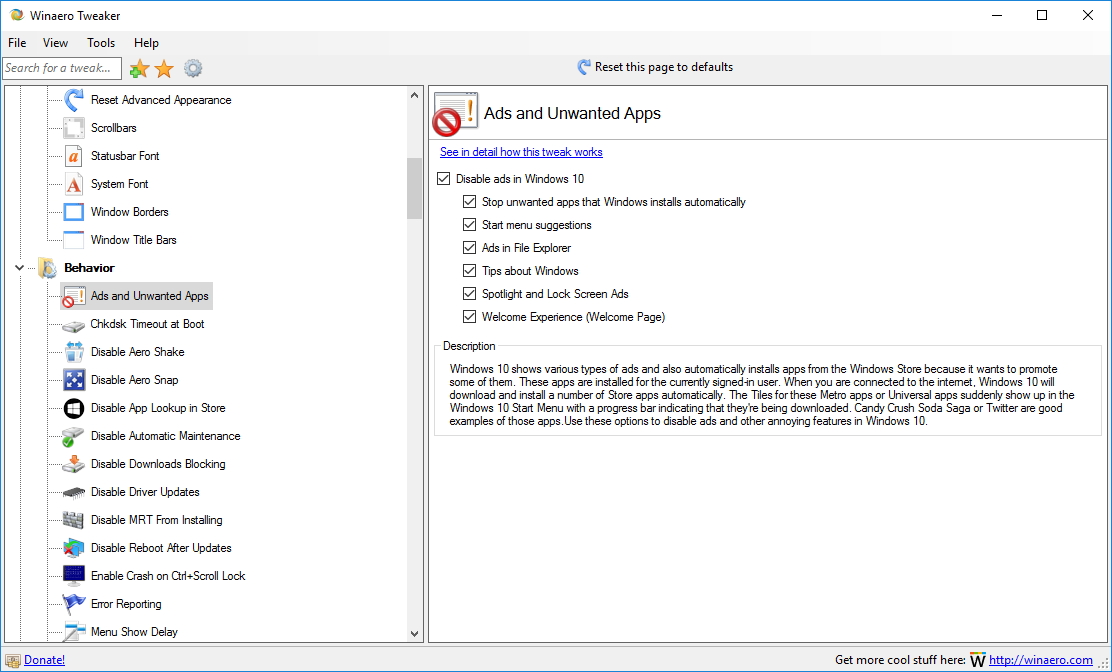Screen dimensions: 1112x672
Task: Open See in detail how this tweak works
Action: pyautogui.click(x=521, y=152)
